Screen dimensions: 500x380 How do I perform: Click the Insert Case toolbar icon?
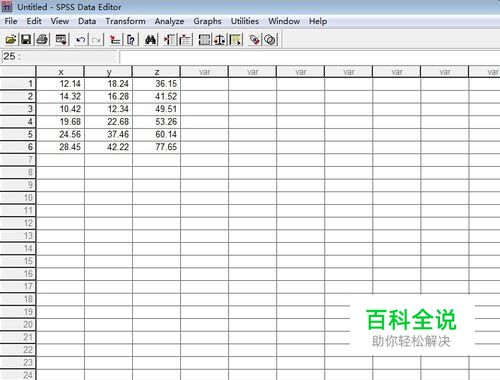[x=170, y=40]
